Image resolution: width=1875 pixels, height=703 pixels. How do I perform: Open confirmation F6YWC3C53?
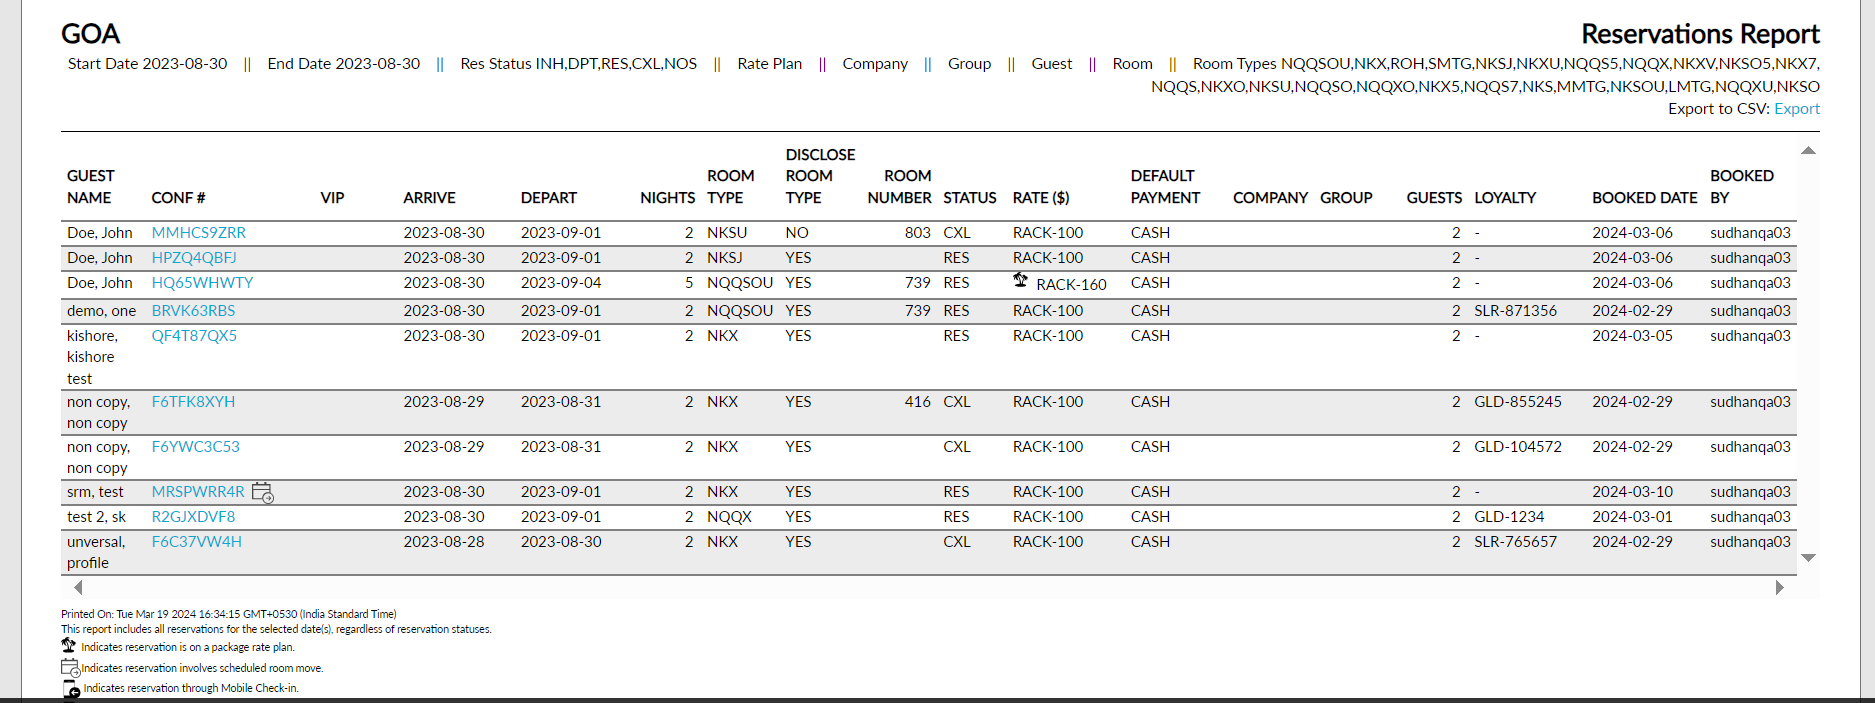click(x=195, y=447)
